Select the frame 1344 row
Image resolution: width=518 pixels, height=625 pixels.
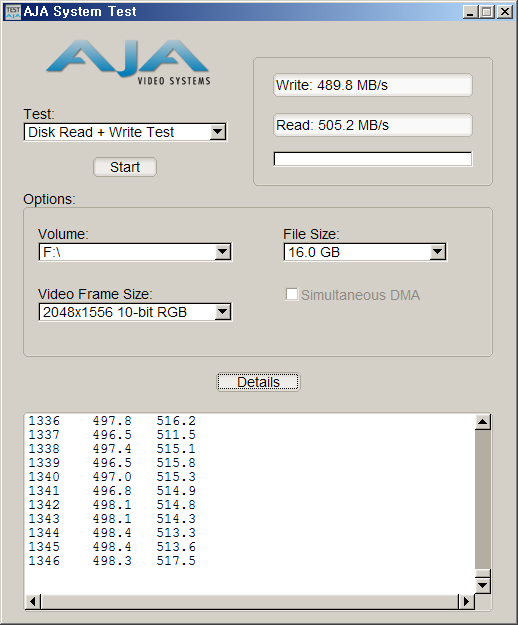[x=112, y=533]
